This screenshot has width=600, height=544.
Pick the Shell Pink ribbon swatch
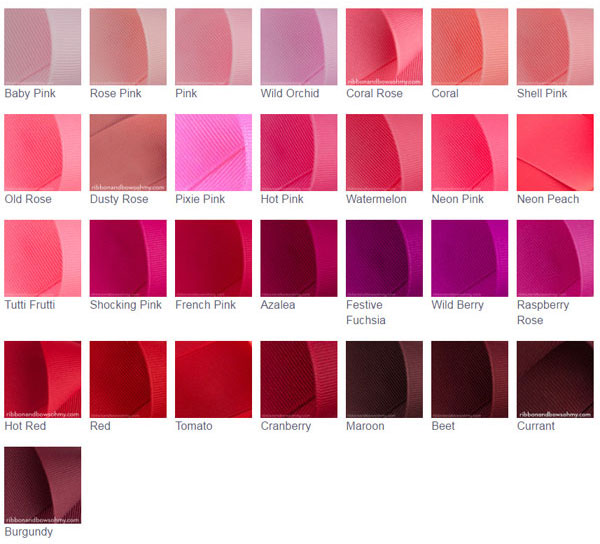tap(555, 47)
